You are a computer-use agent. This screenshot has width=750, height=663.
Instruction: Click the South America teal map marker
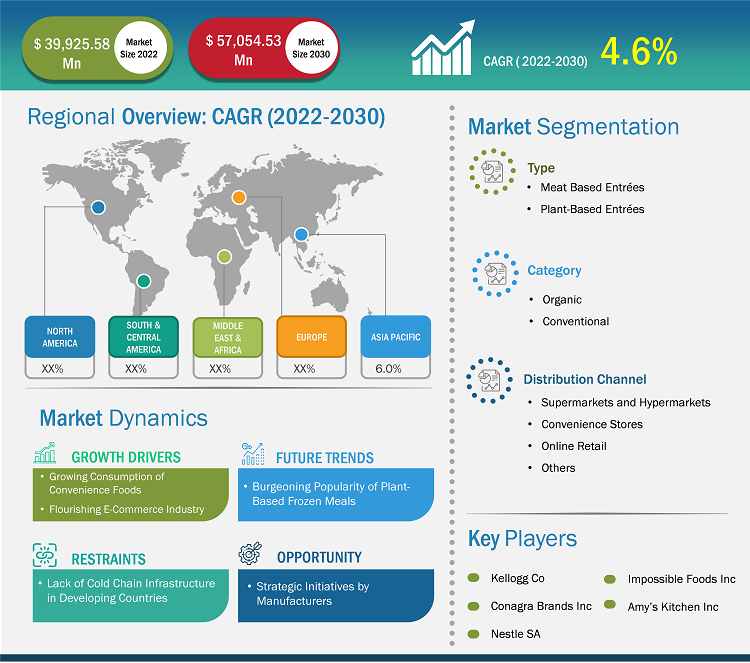point(143,281)
